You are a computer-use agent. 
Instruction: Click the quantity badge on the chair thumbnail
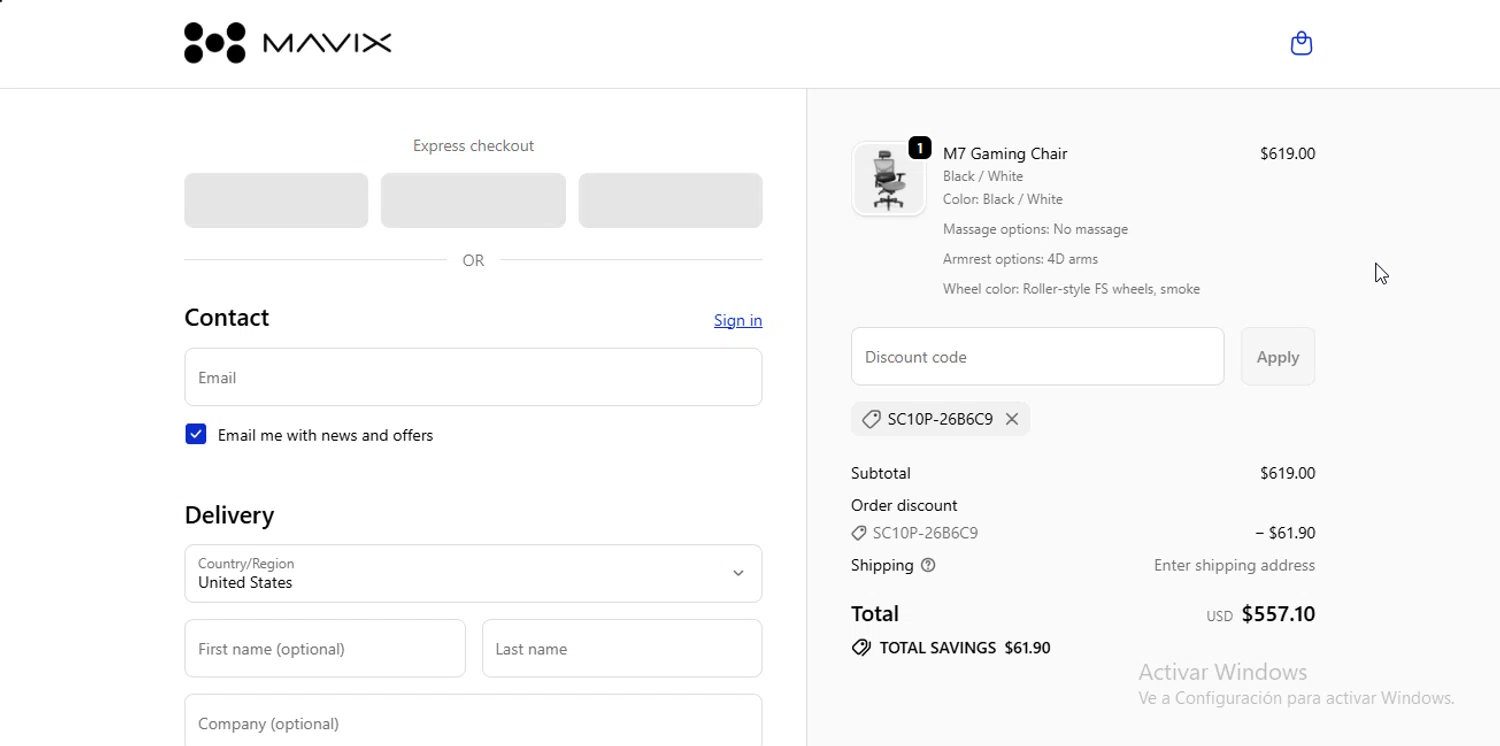(920, 148)
